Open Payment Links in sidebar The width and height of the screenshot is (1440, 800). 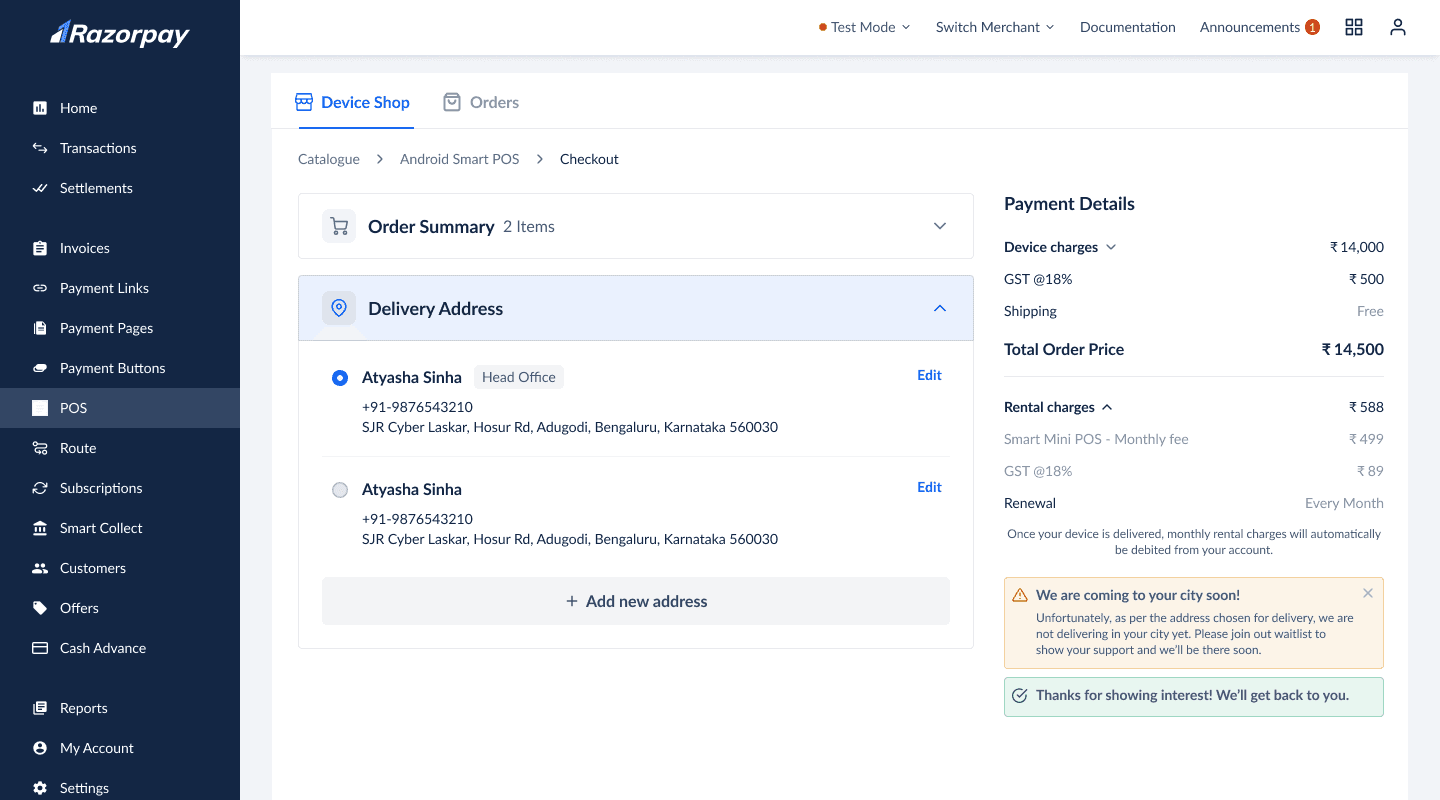coord(120,288)
